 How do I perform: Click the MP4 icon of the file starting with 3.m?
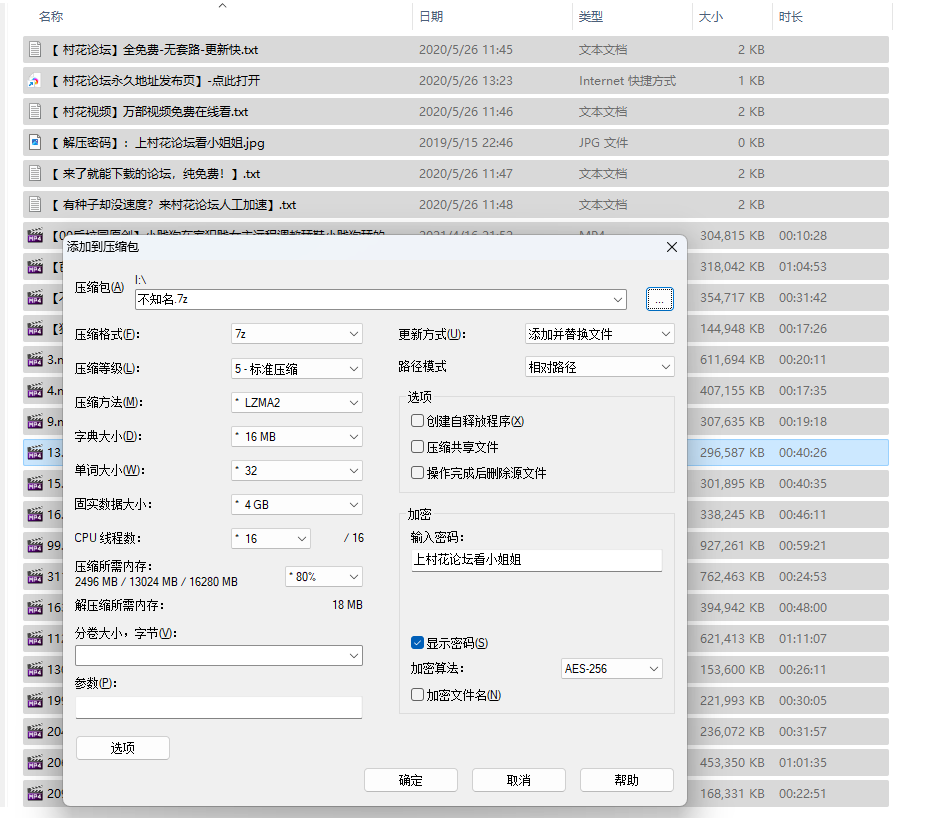(35, 359)
